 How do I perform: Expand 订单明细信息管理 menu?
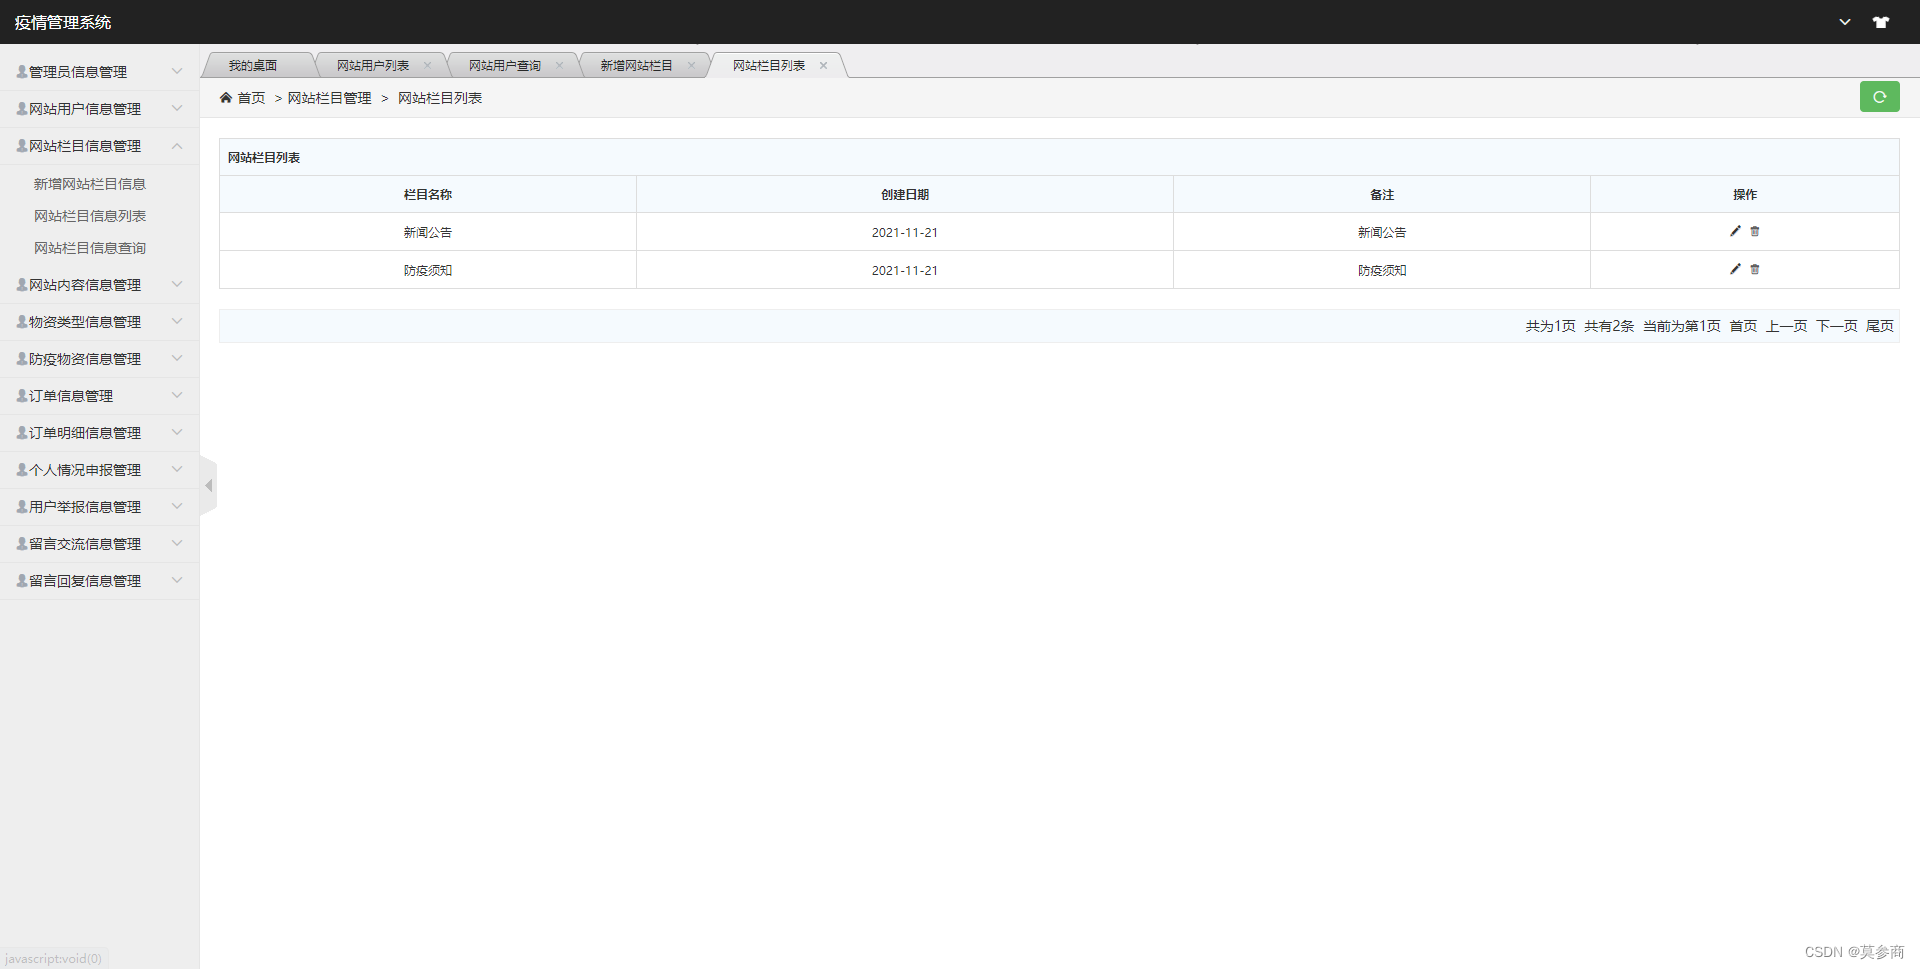(x=99, y=433)
